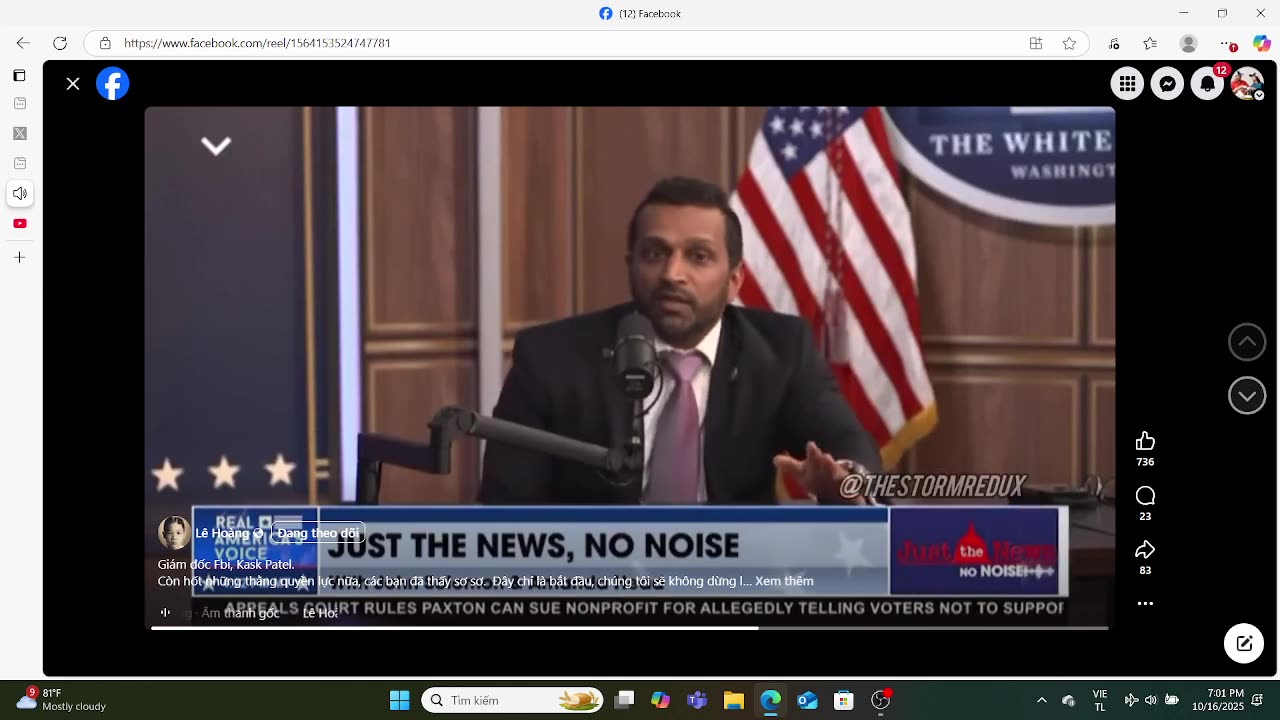Click the 'Đang theo dõi' following button

click(x=317, y=533)
